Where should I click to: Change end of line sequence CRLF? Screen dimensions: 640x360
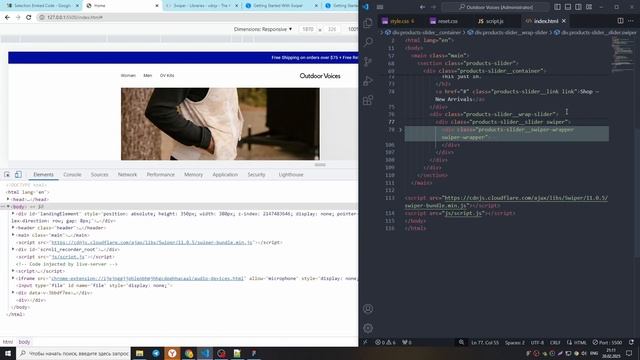[555, 342]
